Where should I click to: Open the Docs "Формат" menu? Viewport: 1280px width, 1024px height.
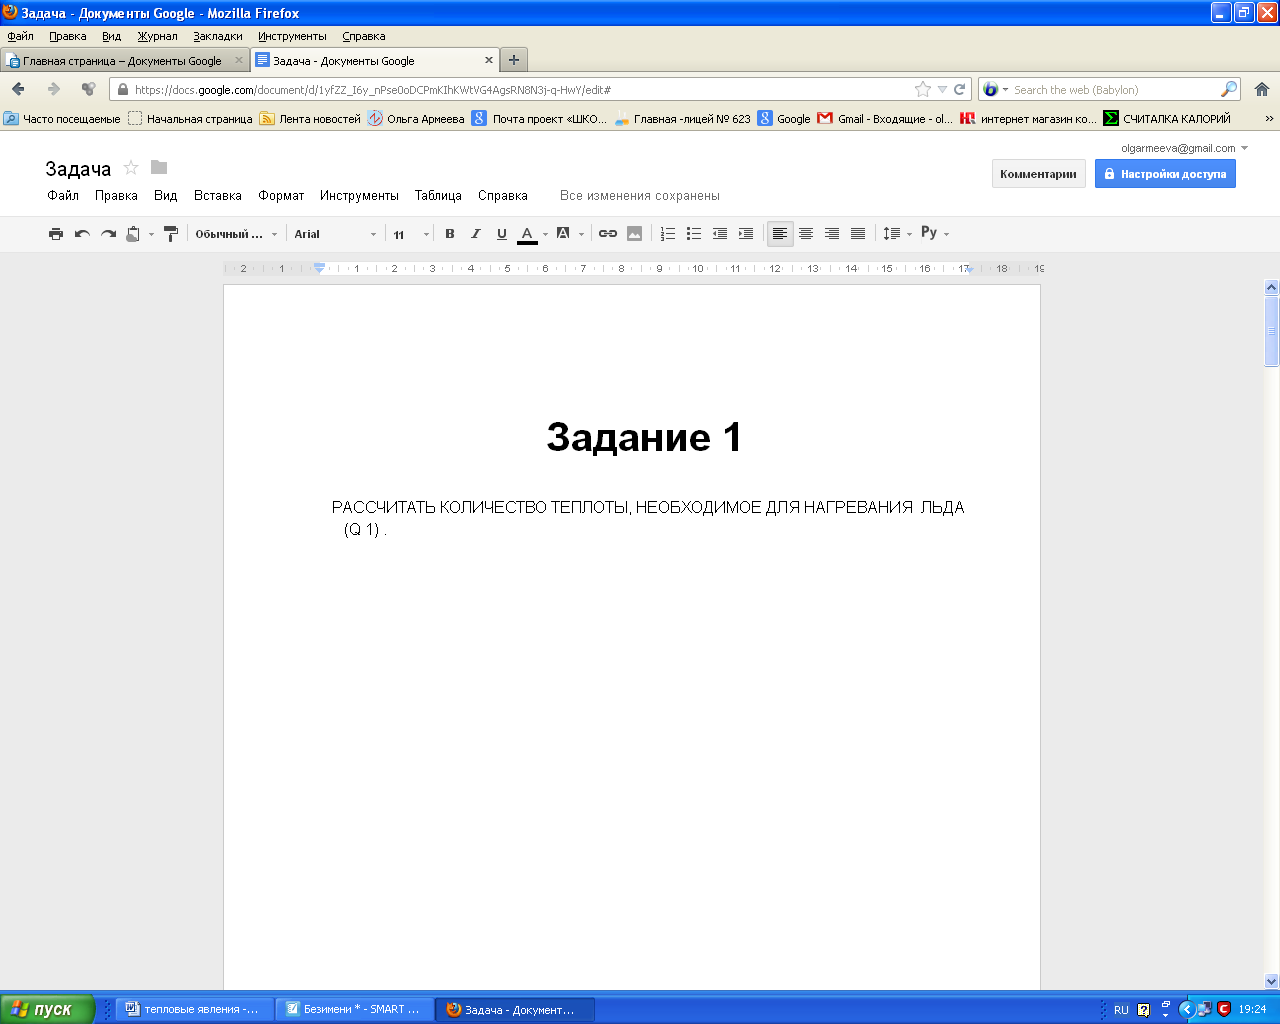[x=281, y=196]
